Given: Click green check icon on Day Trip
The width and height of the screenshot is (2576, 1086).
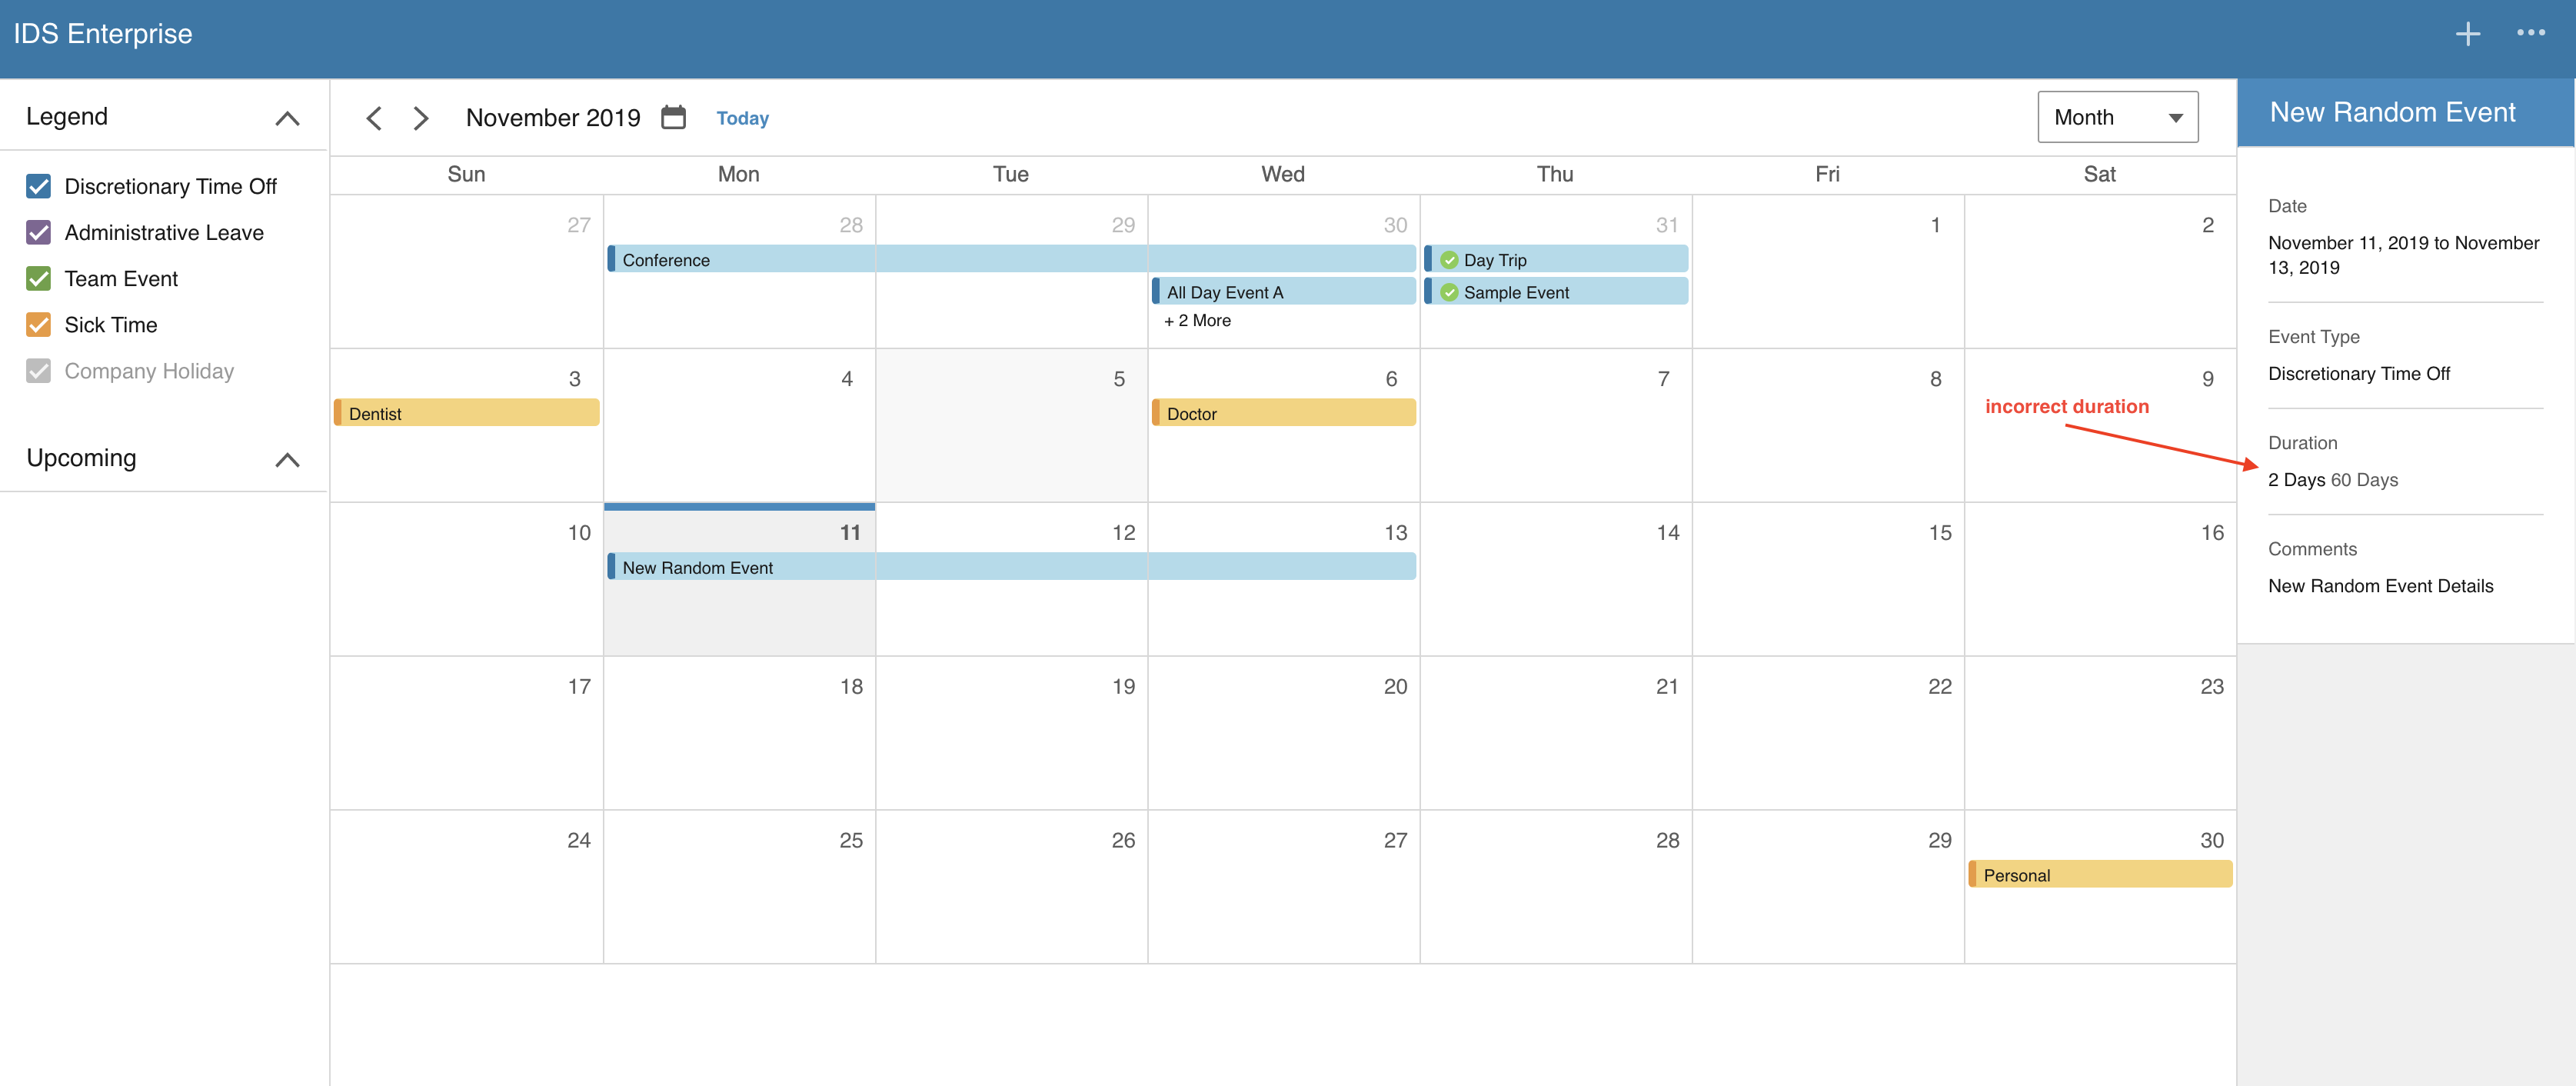Looking at the screenshot, I should point(1449,260).
